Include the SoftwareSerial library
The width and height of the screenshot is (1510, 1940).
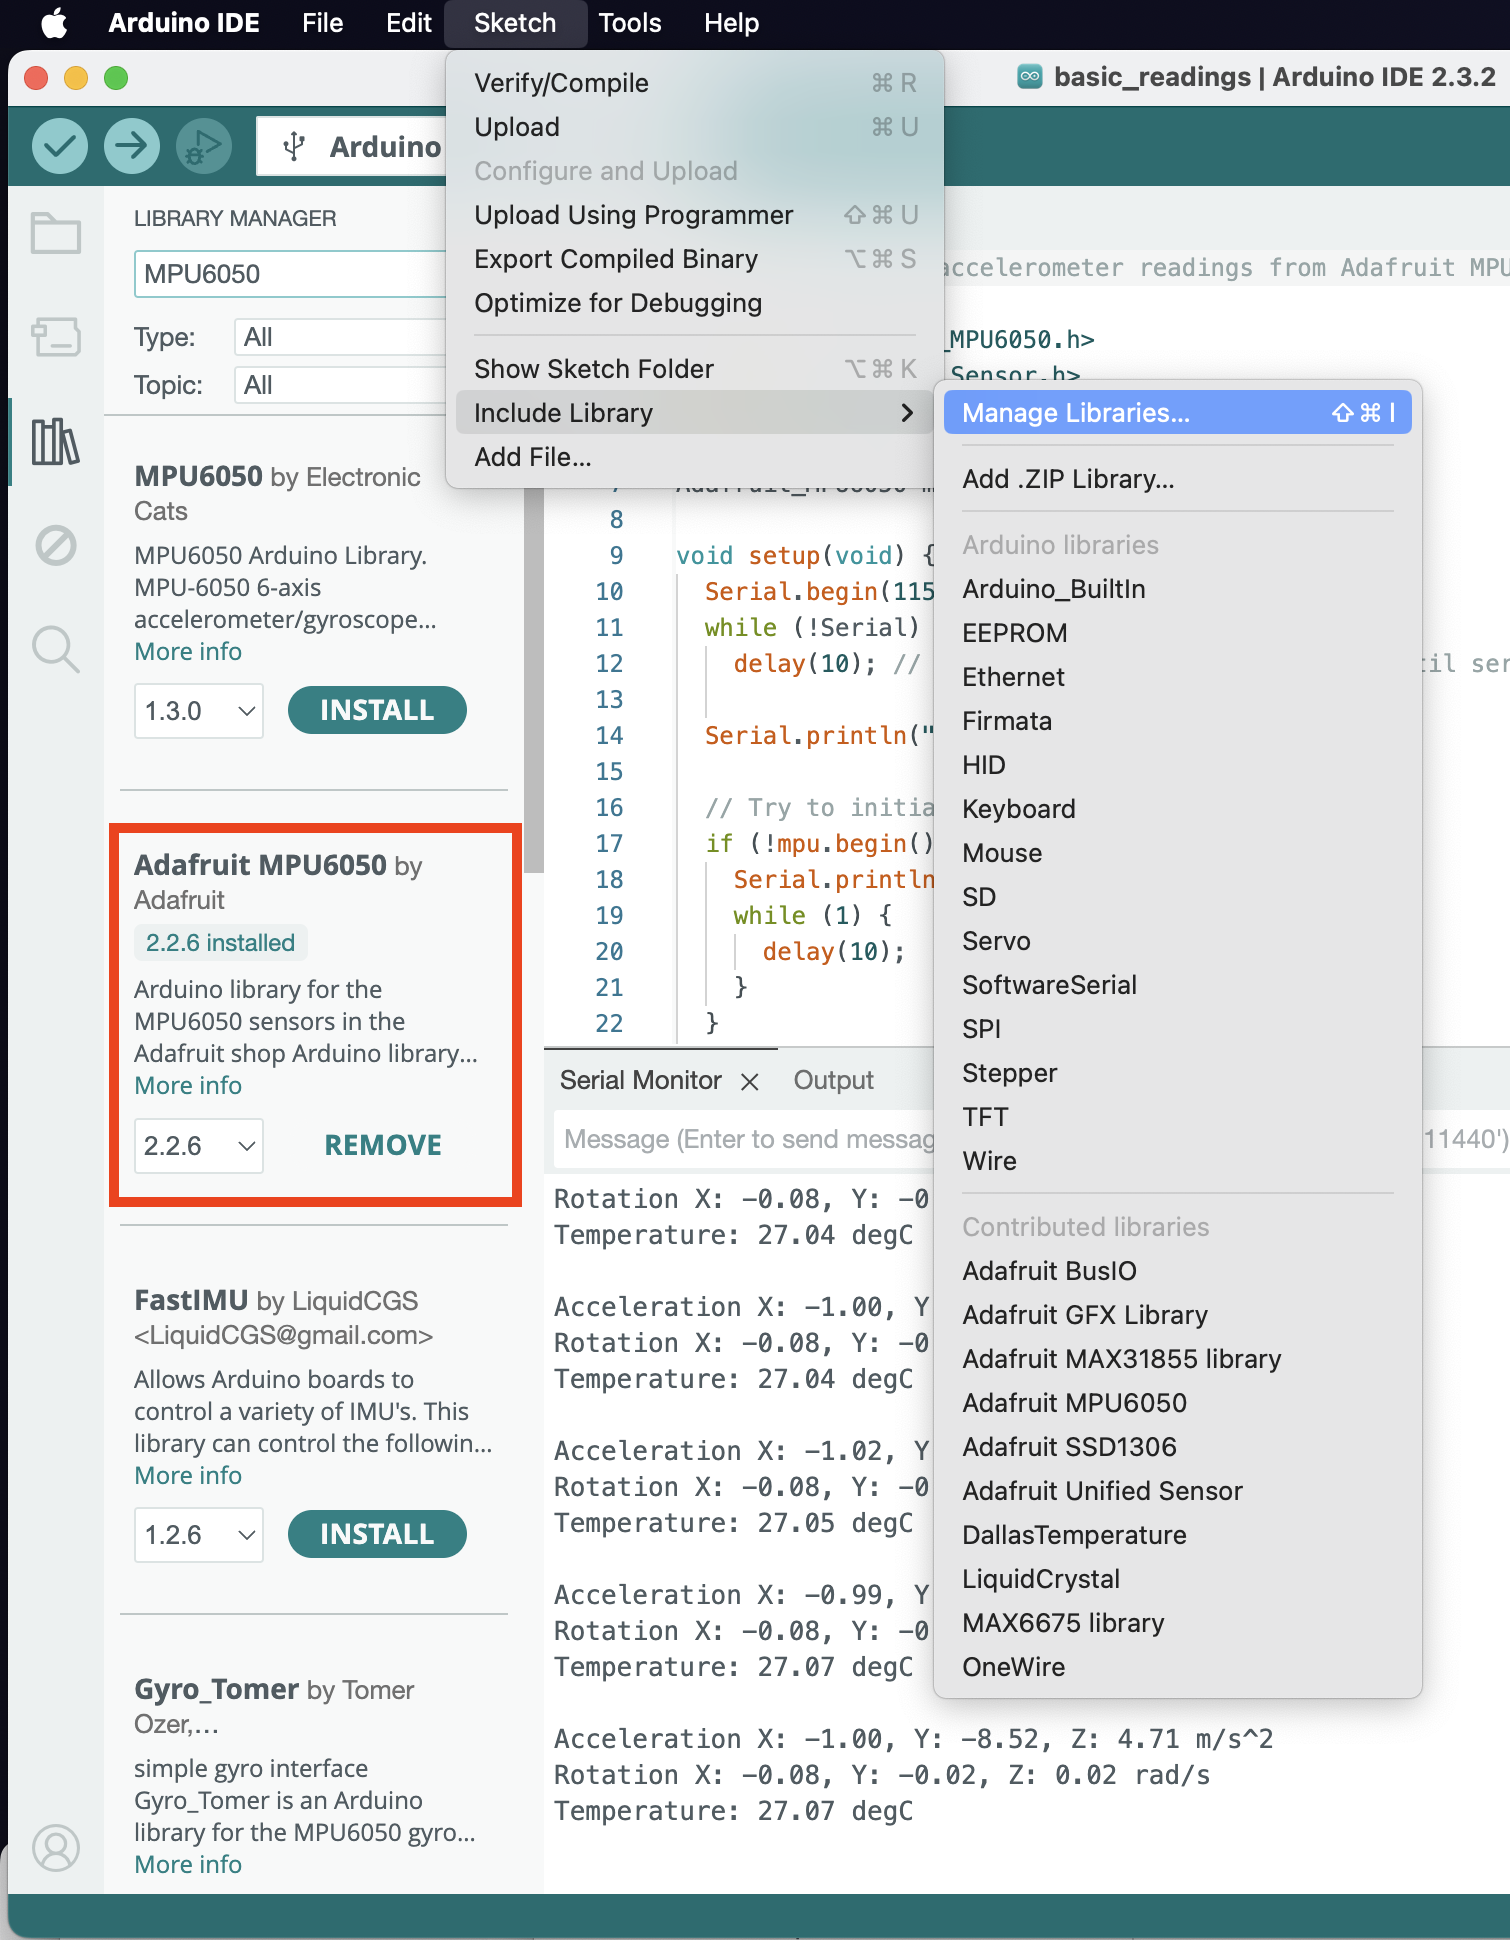pos(1177,985)
